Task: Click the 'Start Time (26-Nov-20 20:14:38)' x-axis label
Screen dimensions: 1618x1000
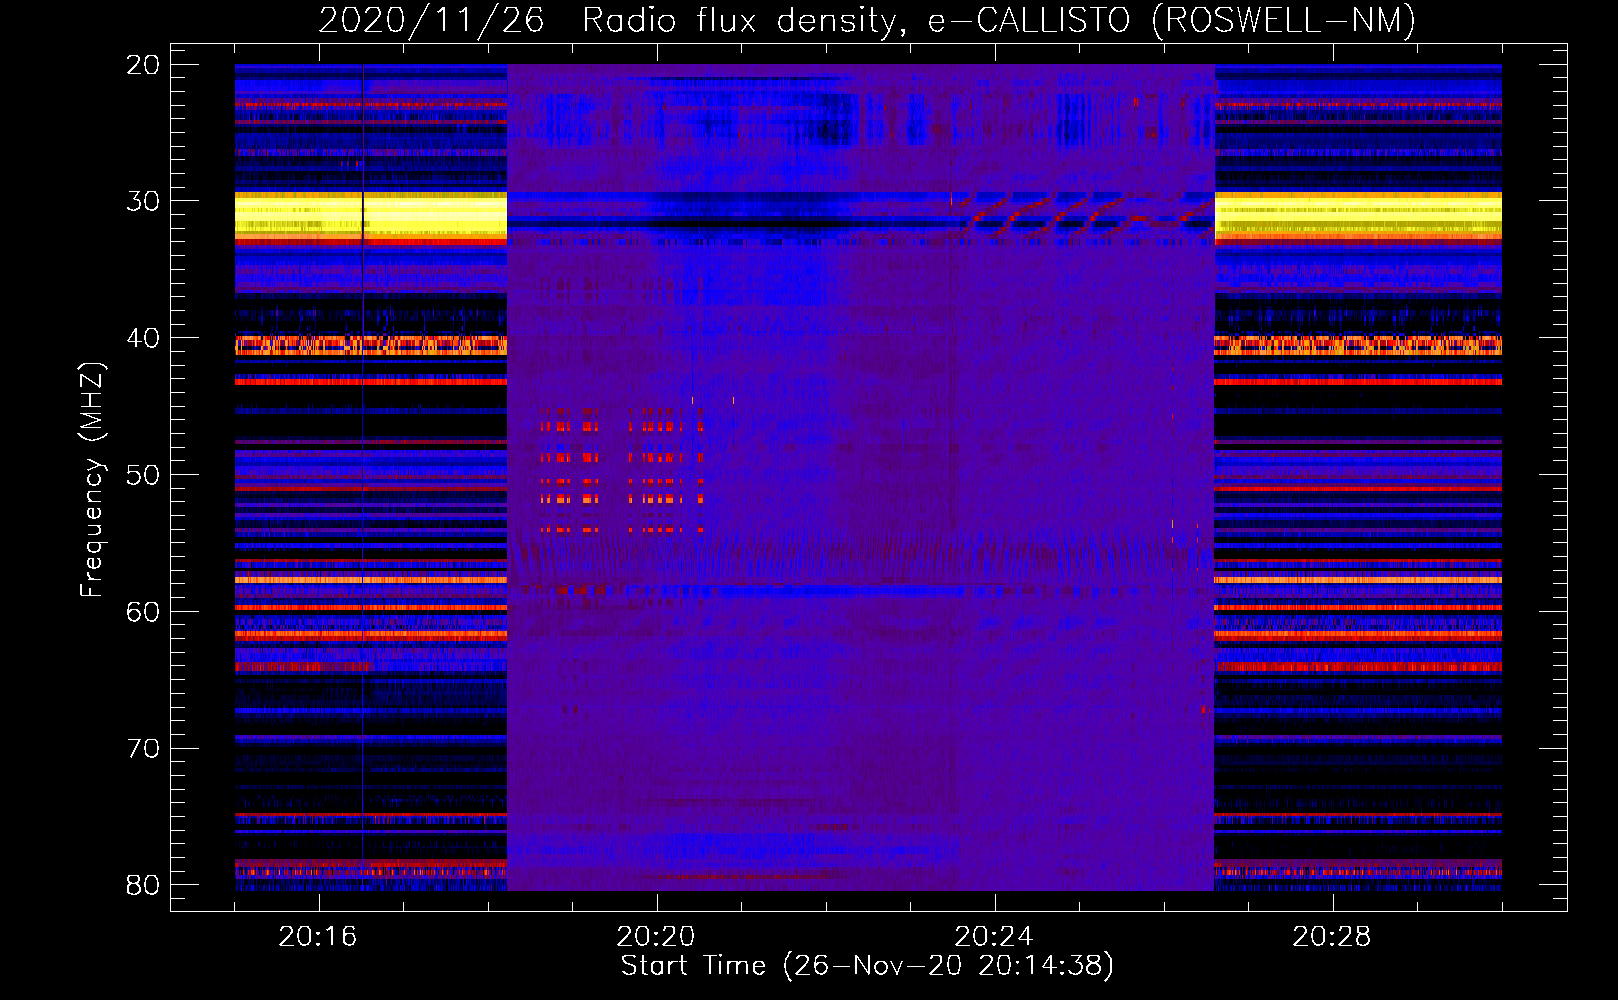Action: point(867,966)
